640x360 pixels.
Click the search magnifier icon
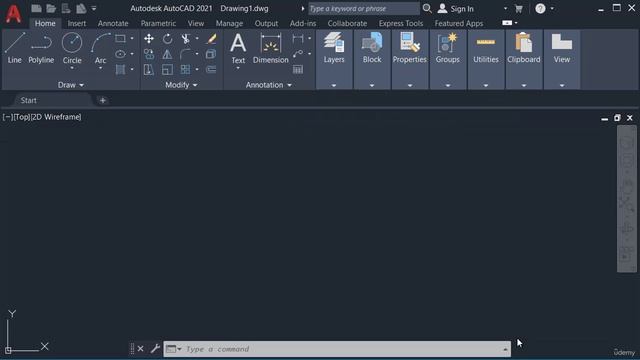pos(427,8)
